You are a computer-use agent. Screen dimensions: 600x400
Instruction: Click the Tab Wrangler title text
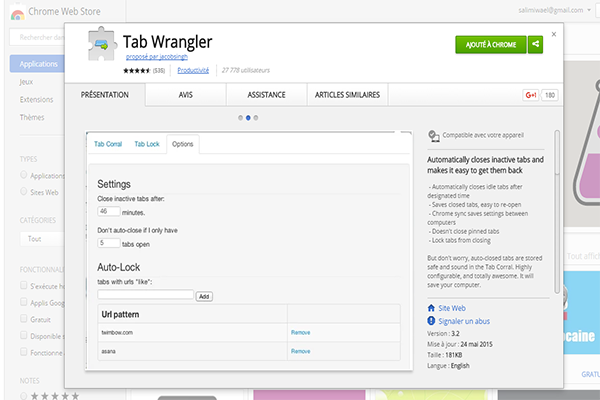(167, 42)
